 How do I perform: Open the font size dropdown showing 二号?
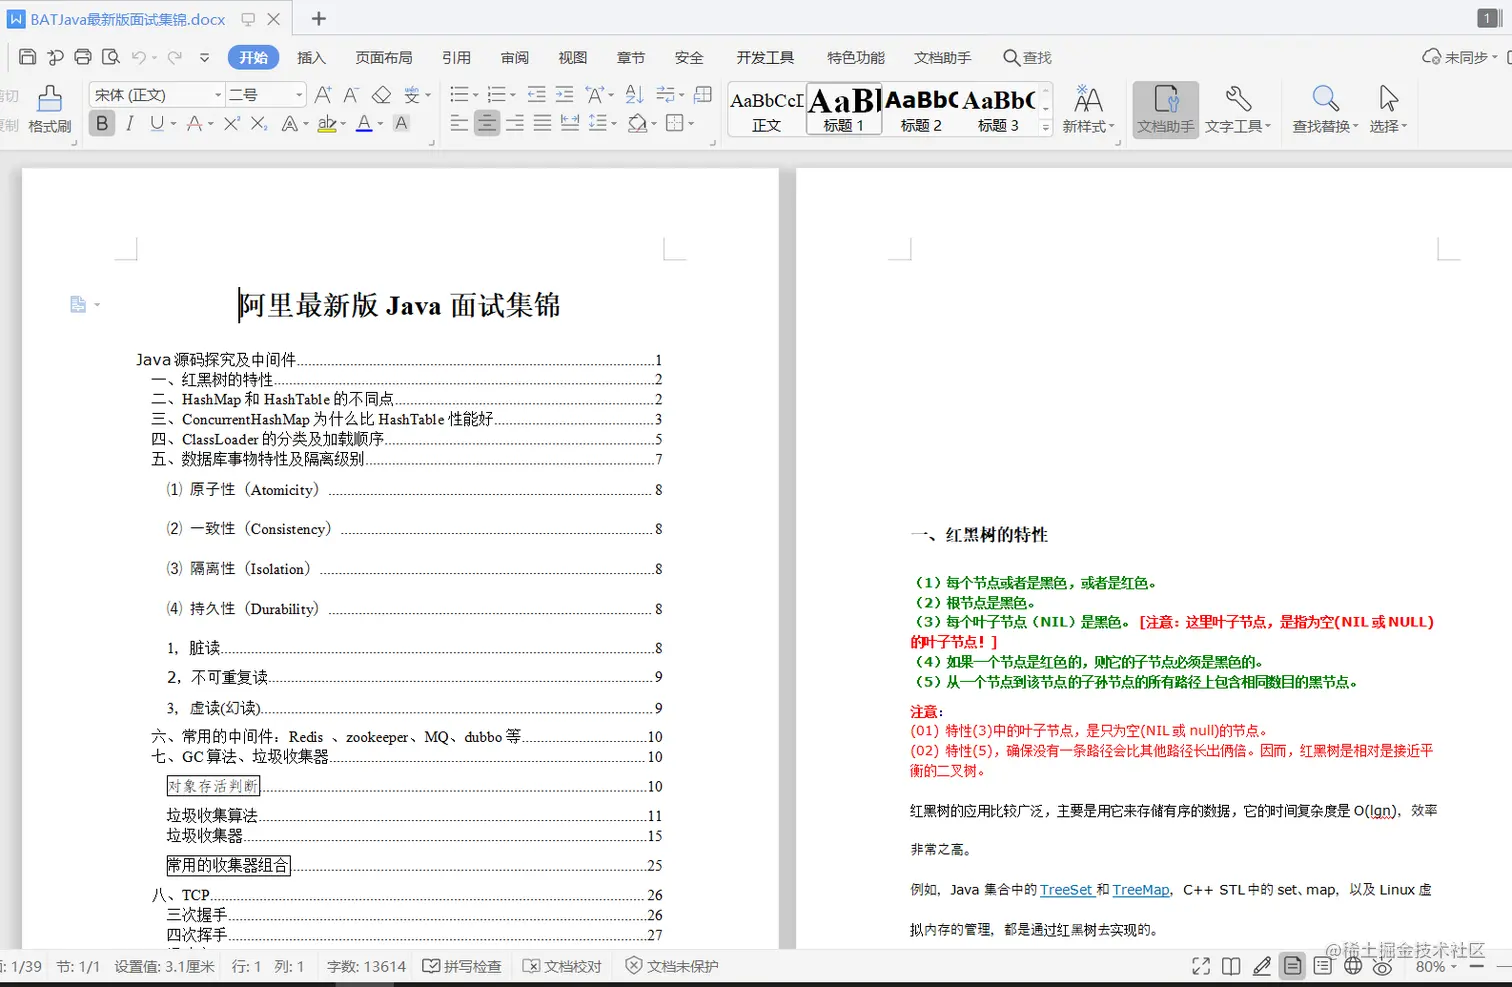pyautogui.click(x=263, y=94)
